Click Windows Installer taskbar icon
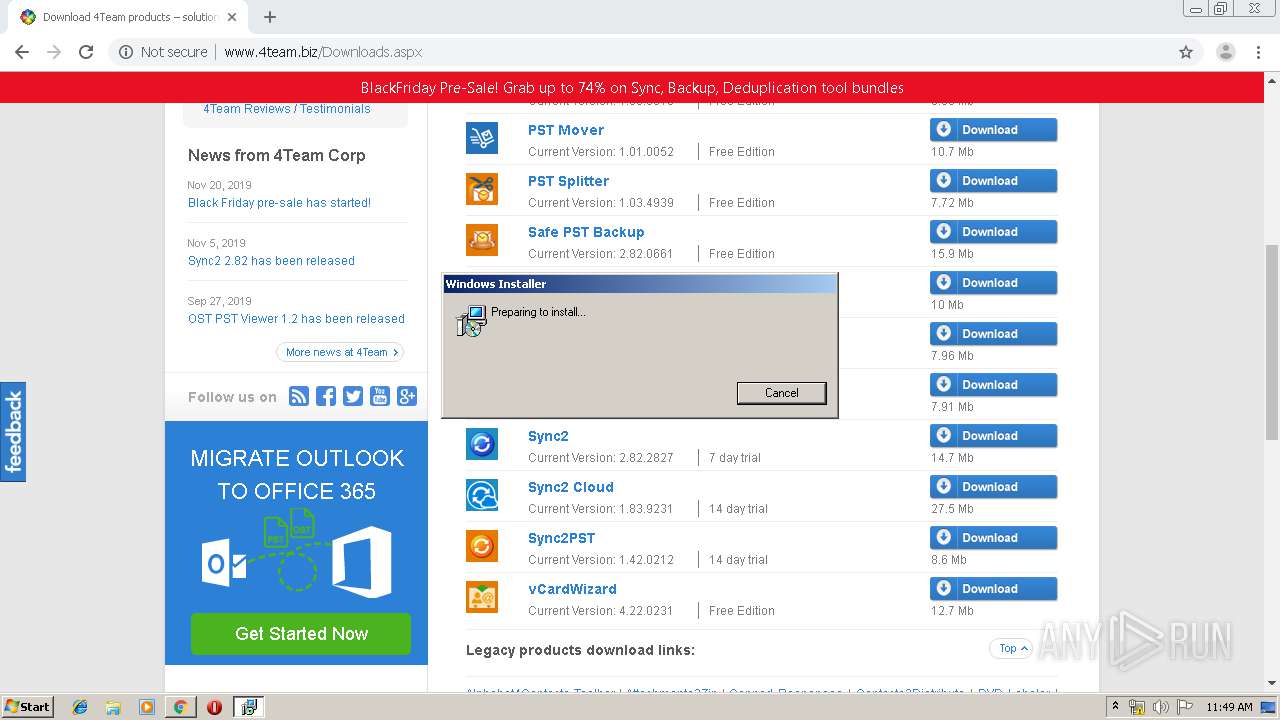Image resolution: width=1280 pixels, height=720 pixels. (x=248, y=707)
